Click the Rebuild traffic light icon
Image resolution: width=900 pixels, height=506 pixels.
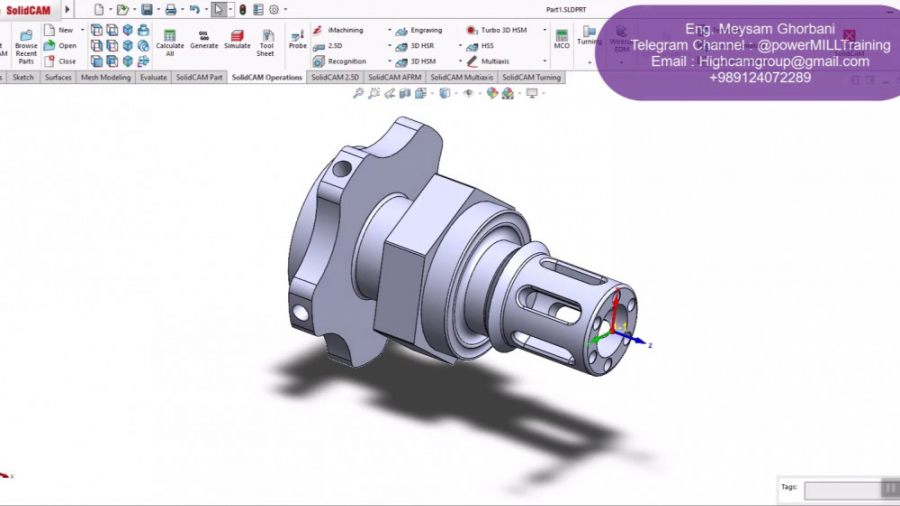click(243, 10)
